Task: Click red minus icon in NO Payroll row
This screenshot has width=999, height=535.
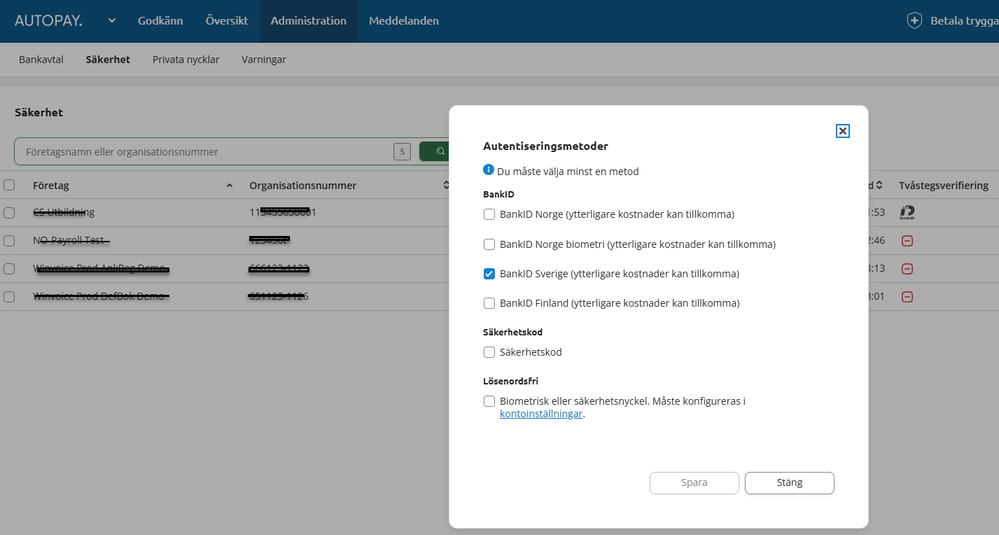Action: click(907, 241)
